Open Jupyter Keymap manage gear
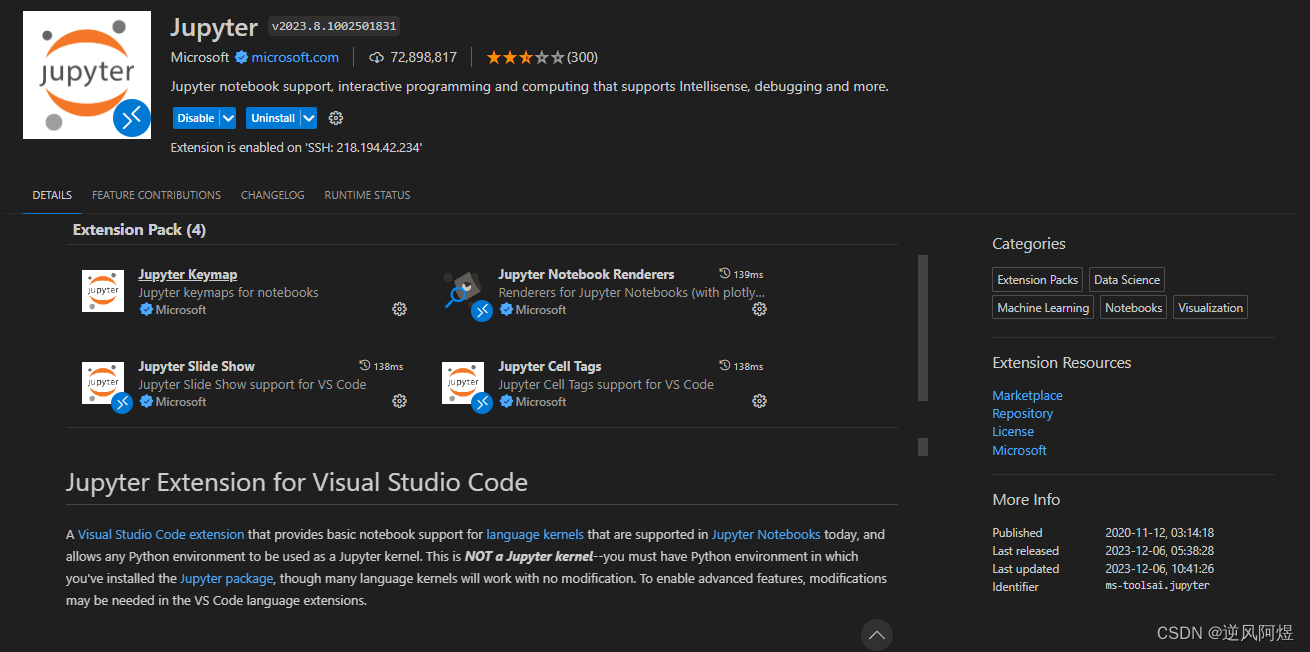The width and height of the screenshot is (1310, 652). click(399, 309)
